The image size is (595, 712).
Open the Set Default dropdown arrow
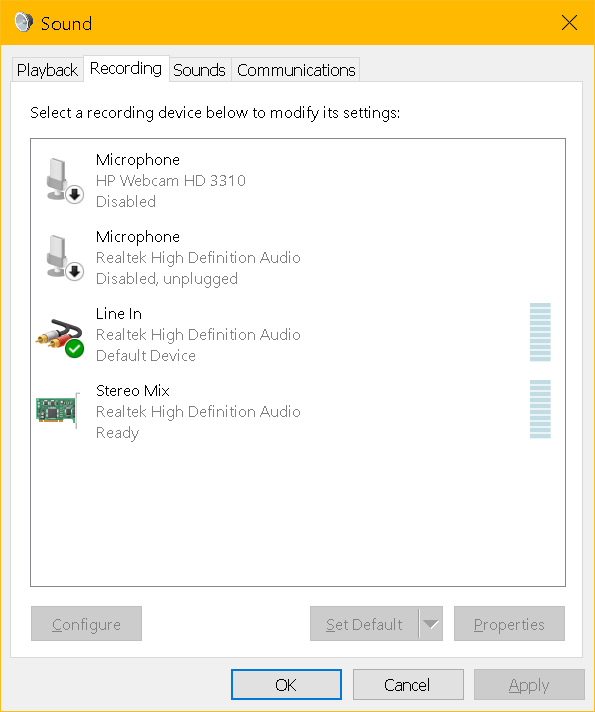431,623
